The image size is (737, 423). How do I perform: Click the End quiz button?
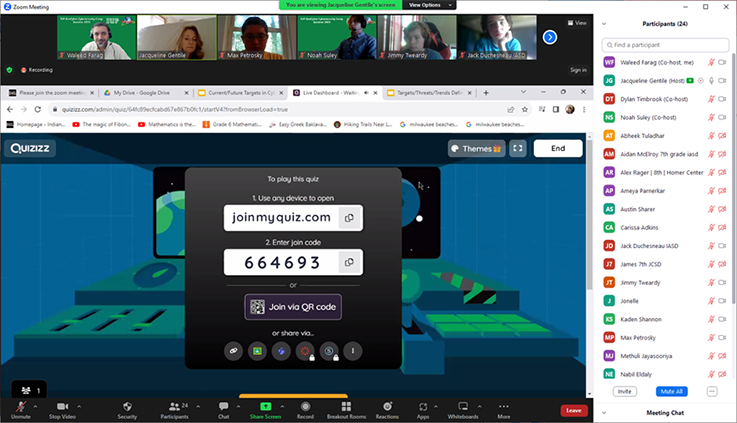click(x=558, y=149)
